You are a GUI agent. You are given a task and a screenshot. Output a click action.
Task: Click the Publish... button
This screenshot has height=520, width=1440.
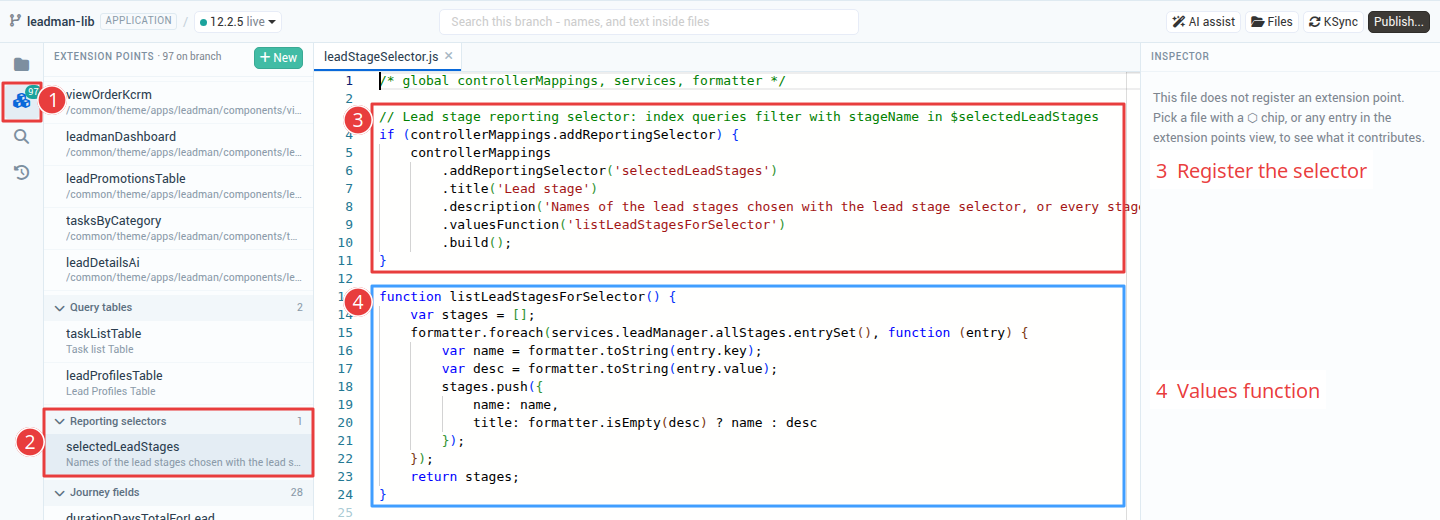click(x=1399, y=21)
